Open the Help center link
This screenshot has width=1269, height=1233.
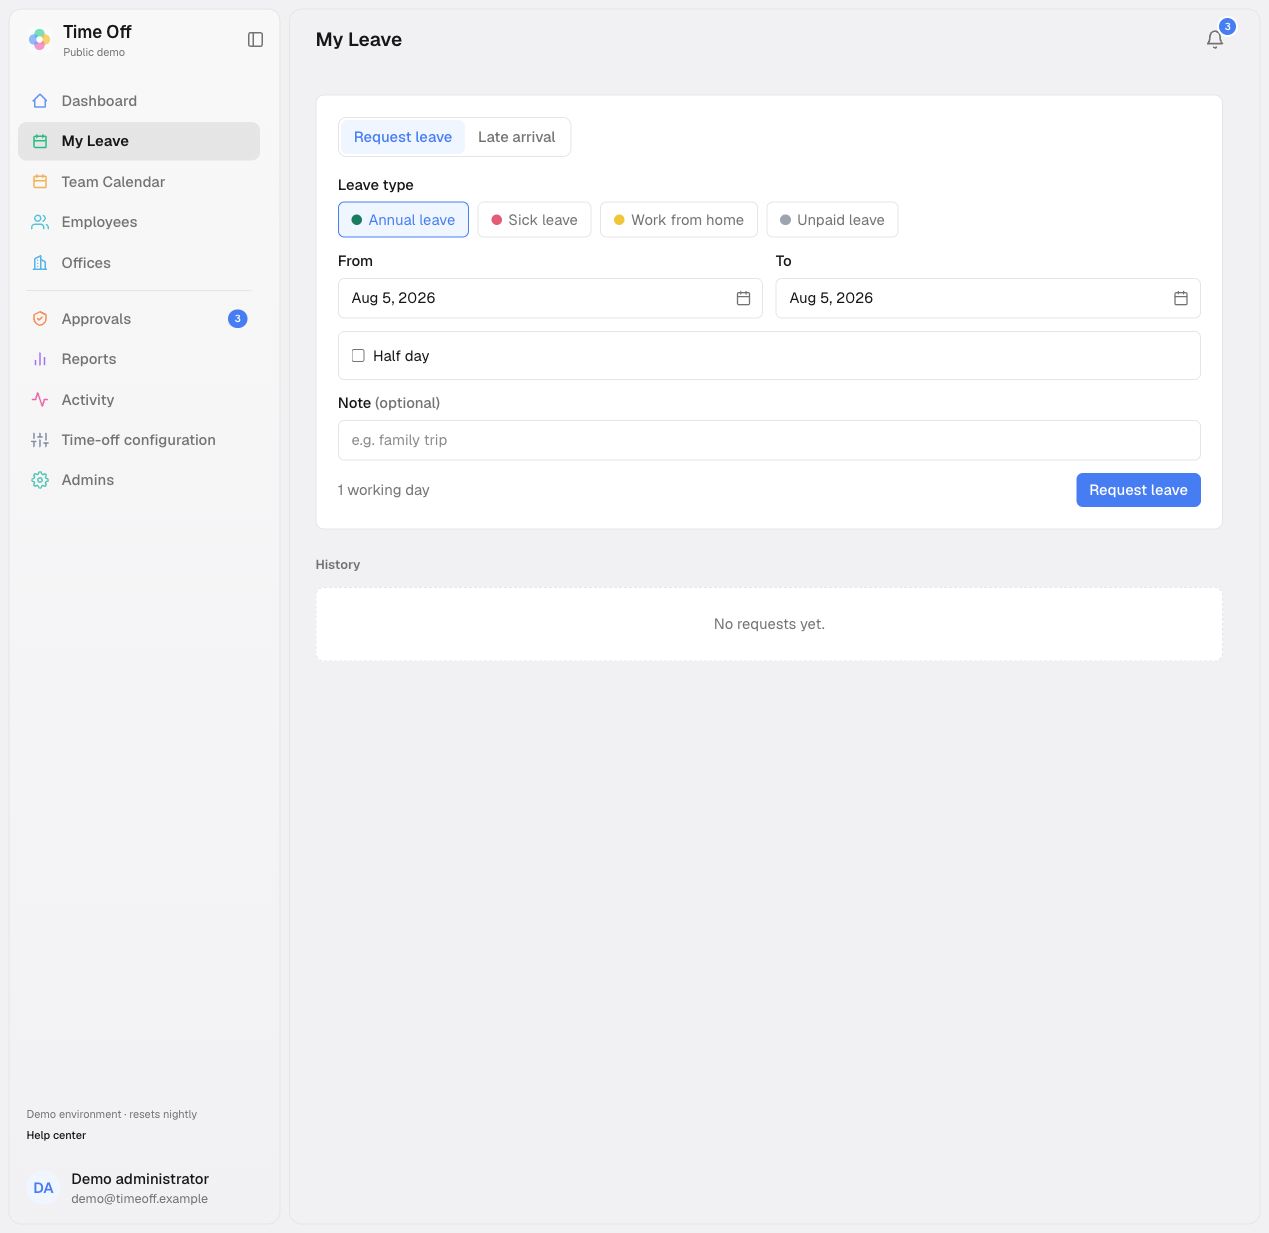click(56, 1135)
